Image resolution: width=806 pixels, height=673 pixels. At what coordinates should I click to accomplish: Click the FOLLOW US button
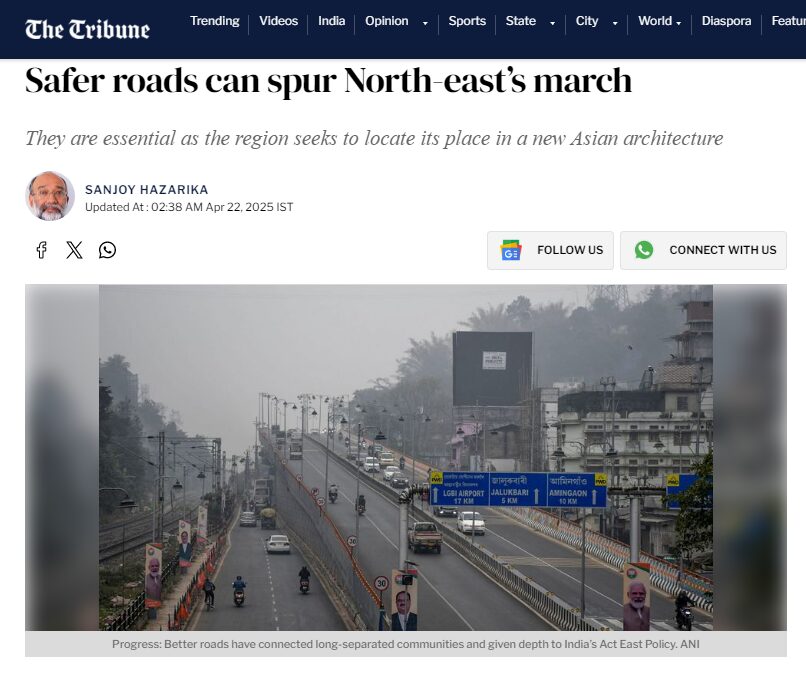(x=551, y=250)
